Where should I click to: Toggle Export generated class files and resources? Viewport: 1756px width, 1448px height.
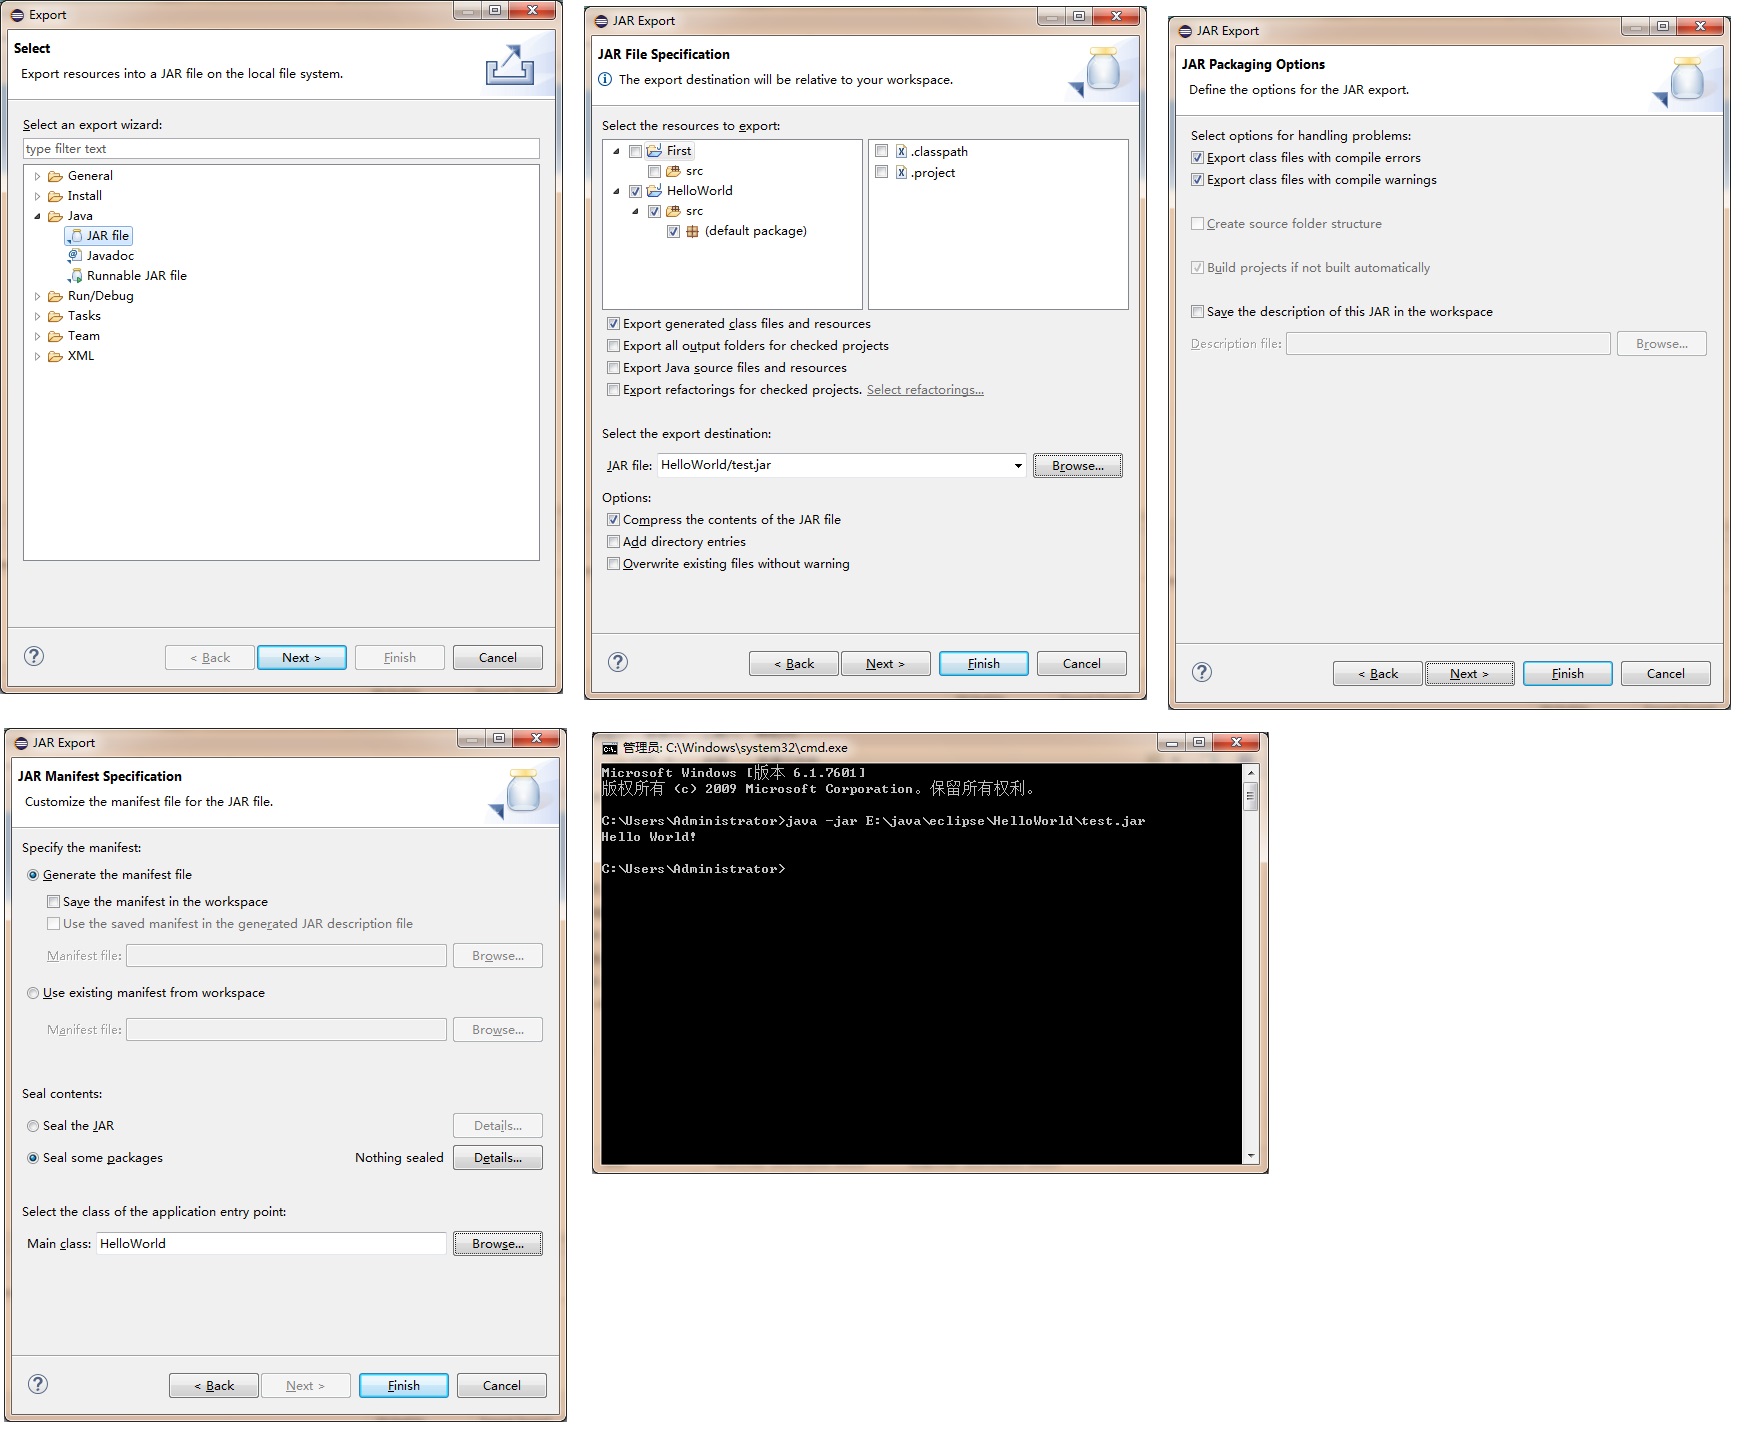613,324
